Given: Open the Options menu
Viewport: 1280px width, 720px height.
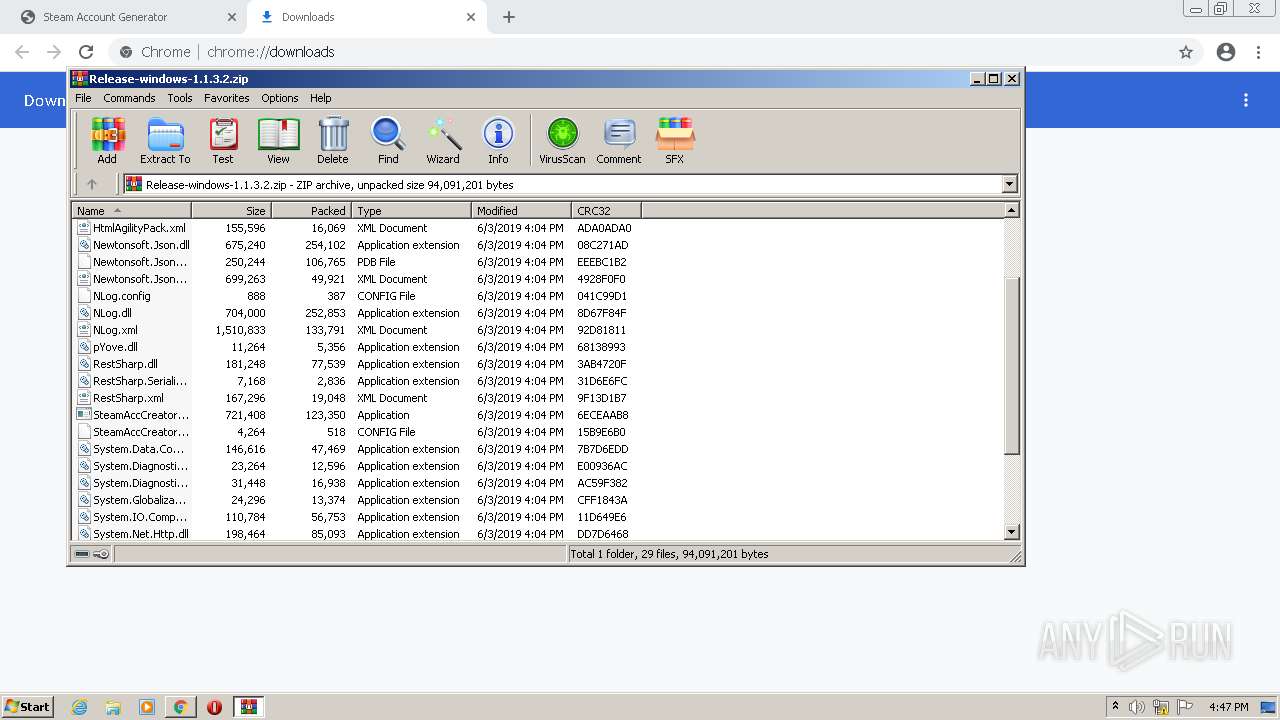Looking at the screenshot, I should [x=280, y=98].
